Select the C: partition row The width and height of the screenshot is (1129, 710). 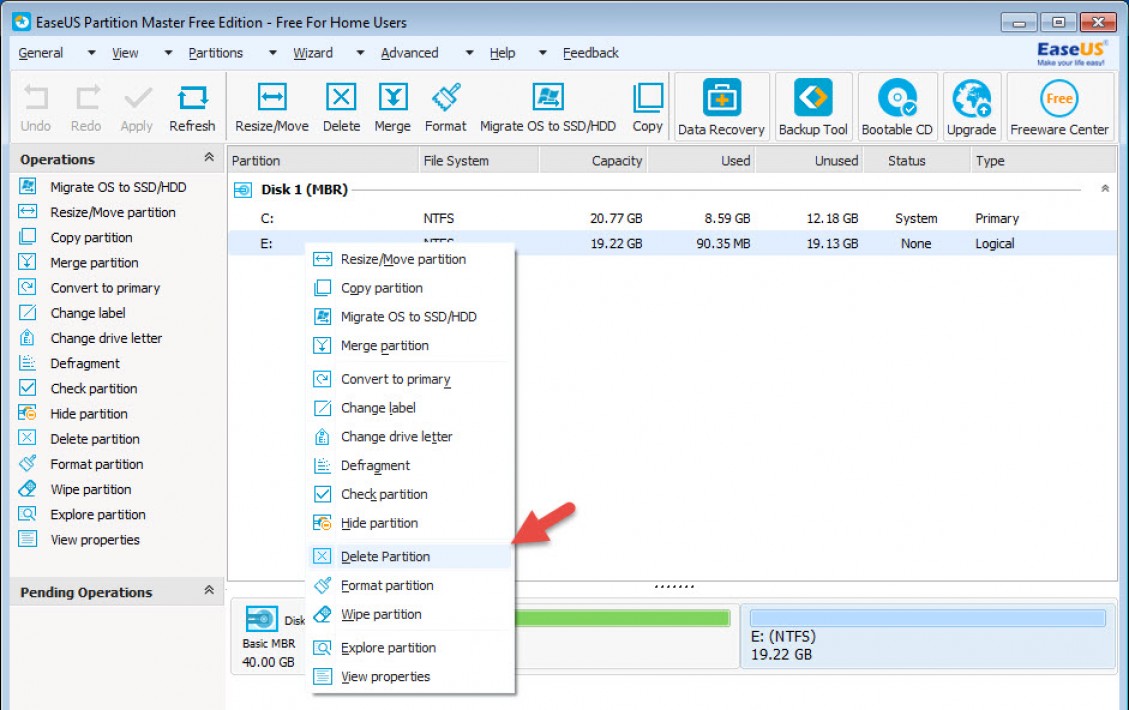[x=673, y=218]
